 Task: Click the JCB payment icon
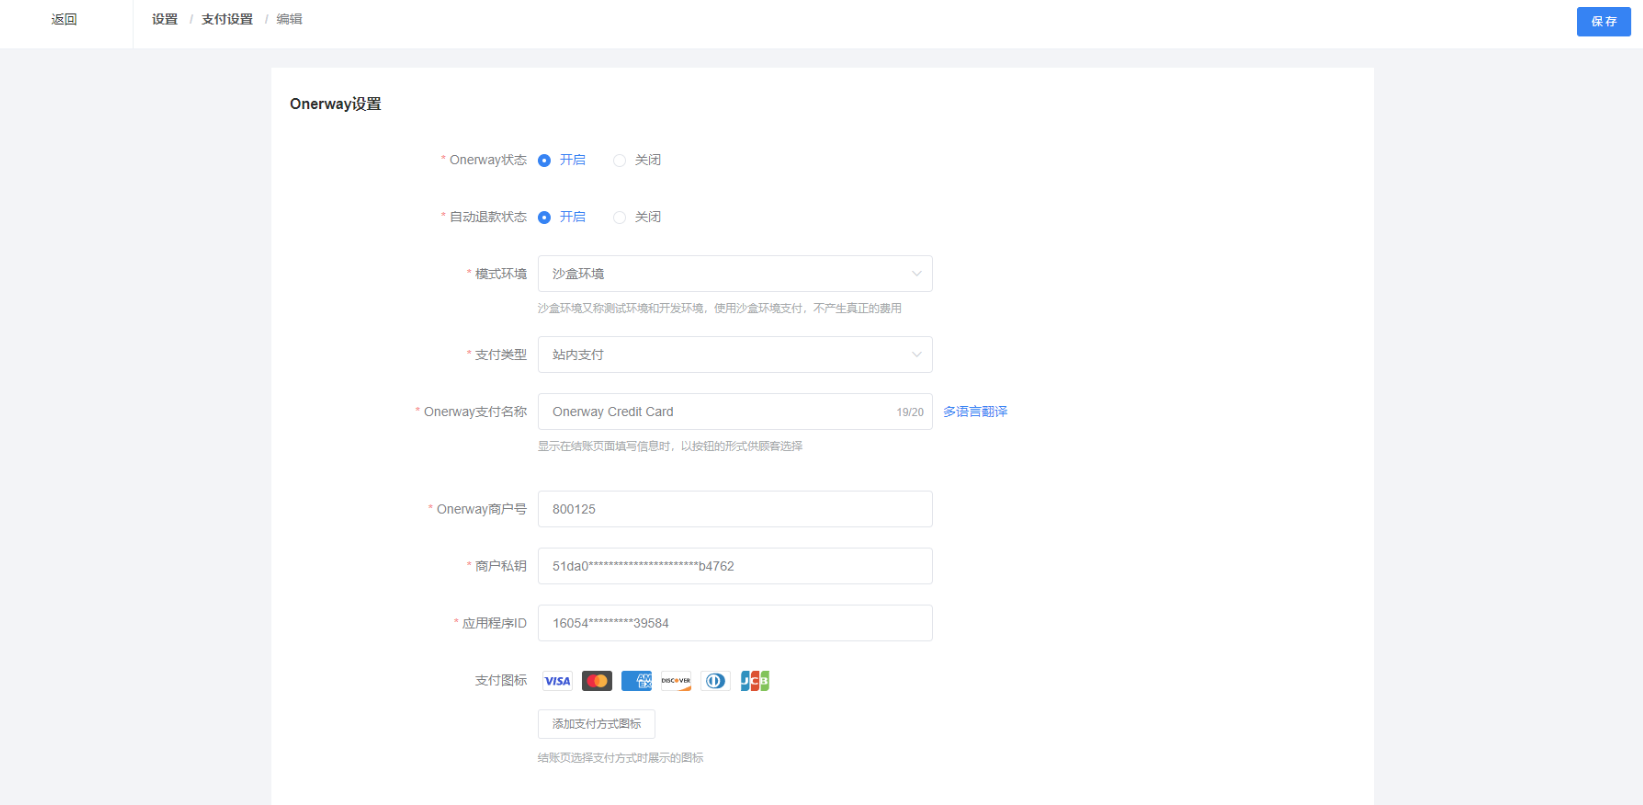coord(755,681)
